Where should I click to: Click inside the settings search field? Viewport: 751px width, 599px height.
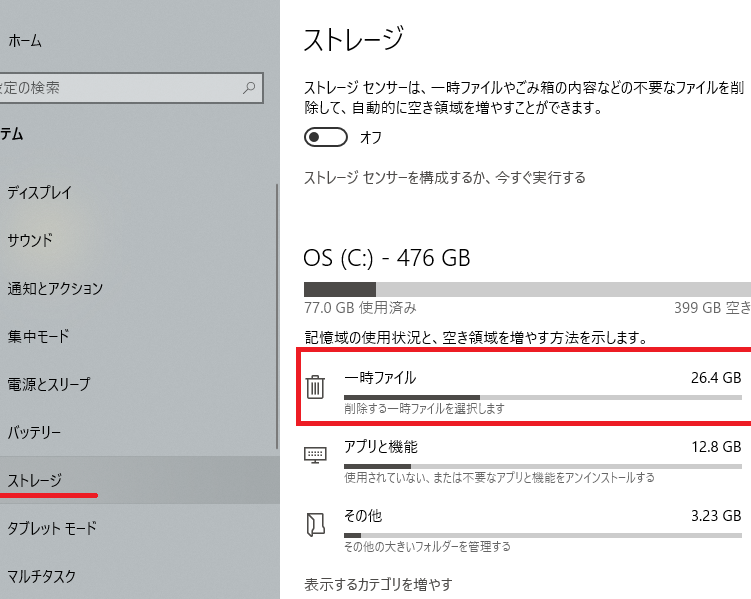[x=120, y=88]
